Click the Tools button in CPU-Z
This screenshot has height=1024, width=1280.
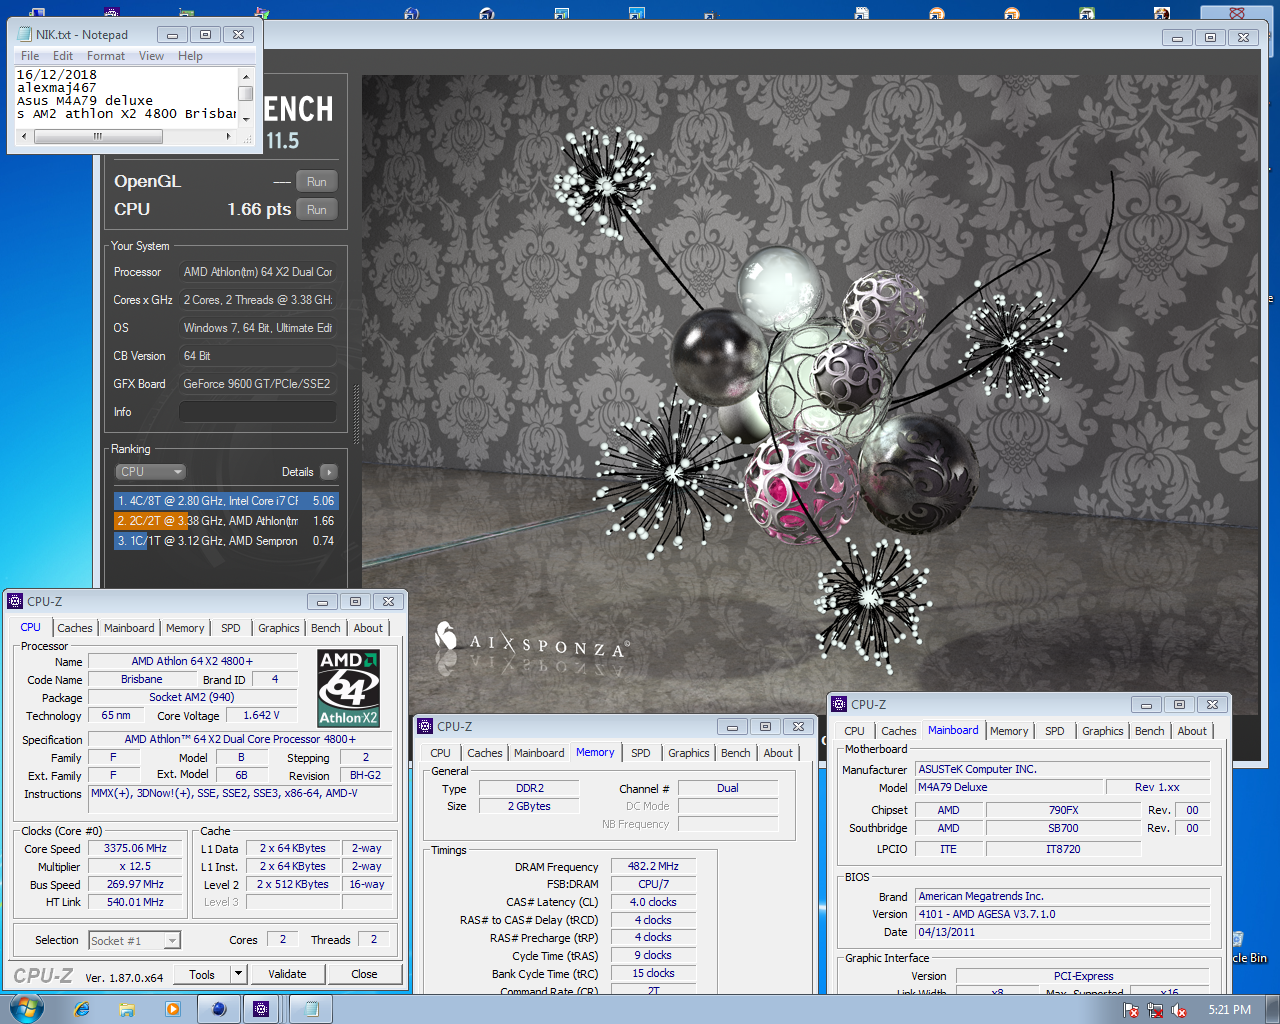(202, 974)
